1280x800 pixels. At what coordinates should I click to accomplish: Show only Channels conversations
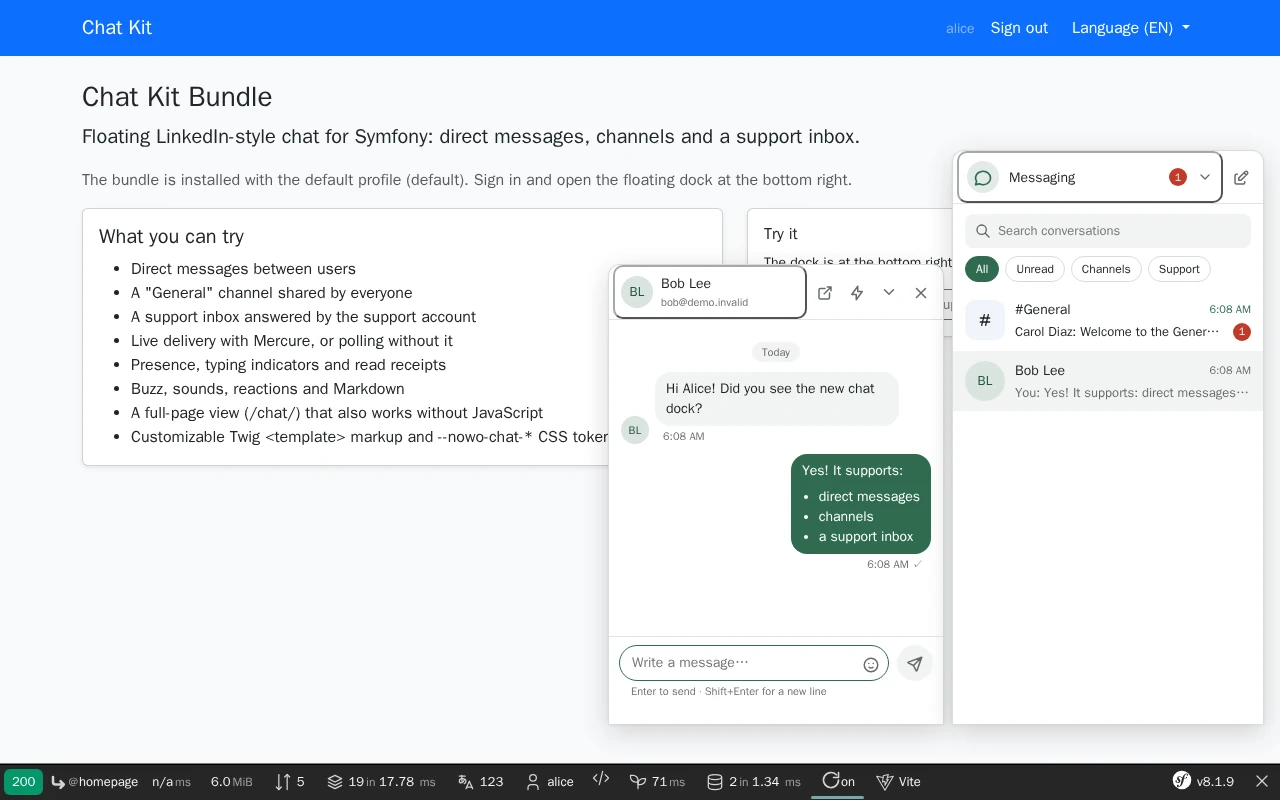coord(1106,269)
